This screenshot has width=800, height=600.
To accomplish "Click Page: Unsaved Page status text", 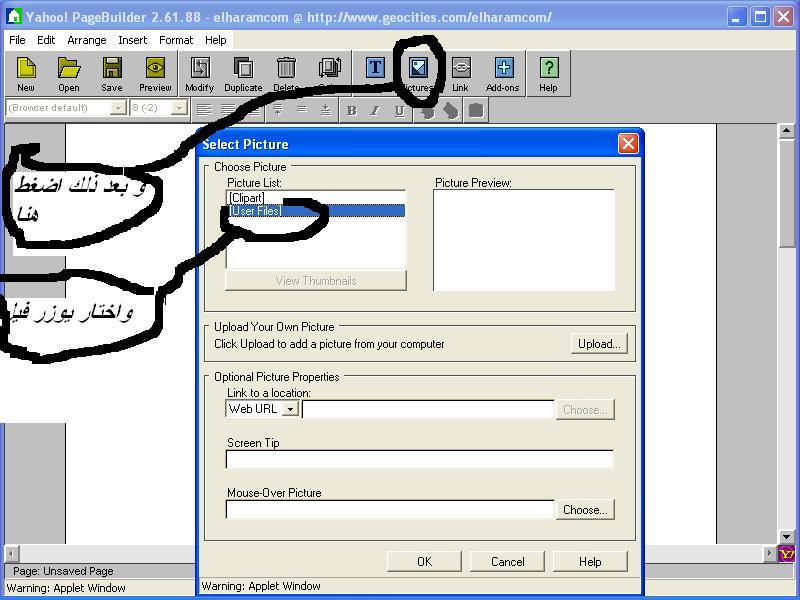I will coord(63,571).
